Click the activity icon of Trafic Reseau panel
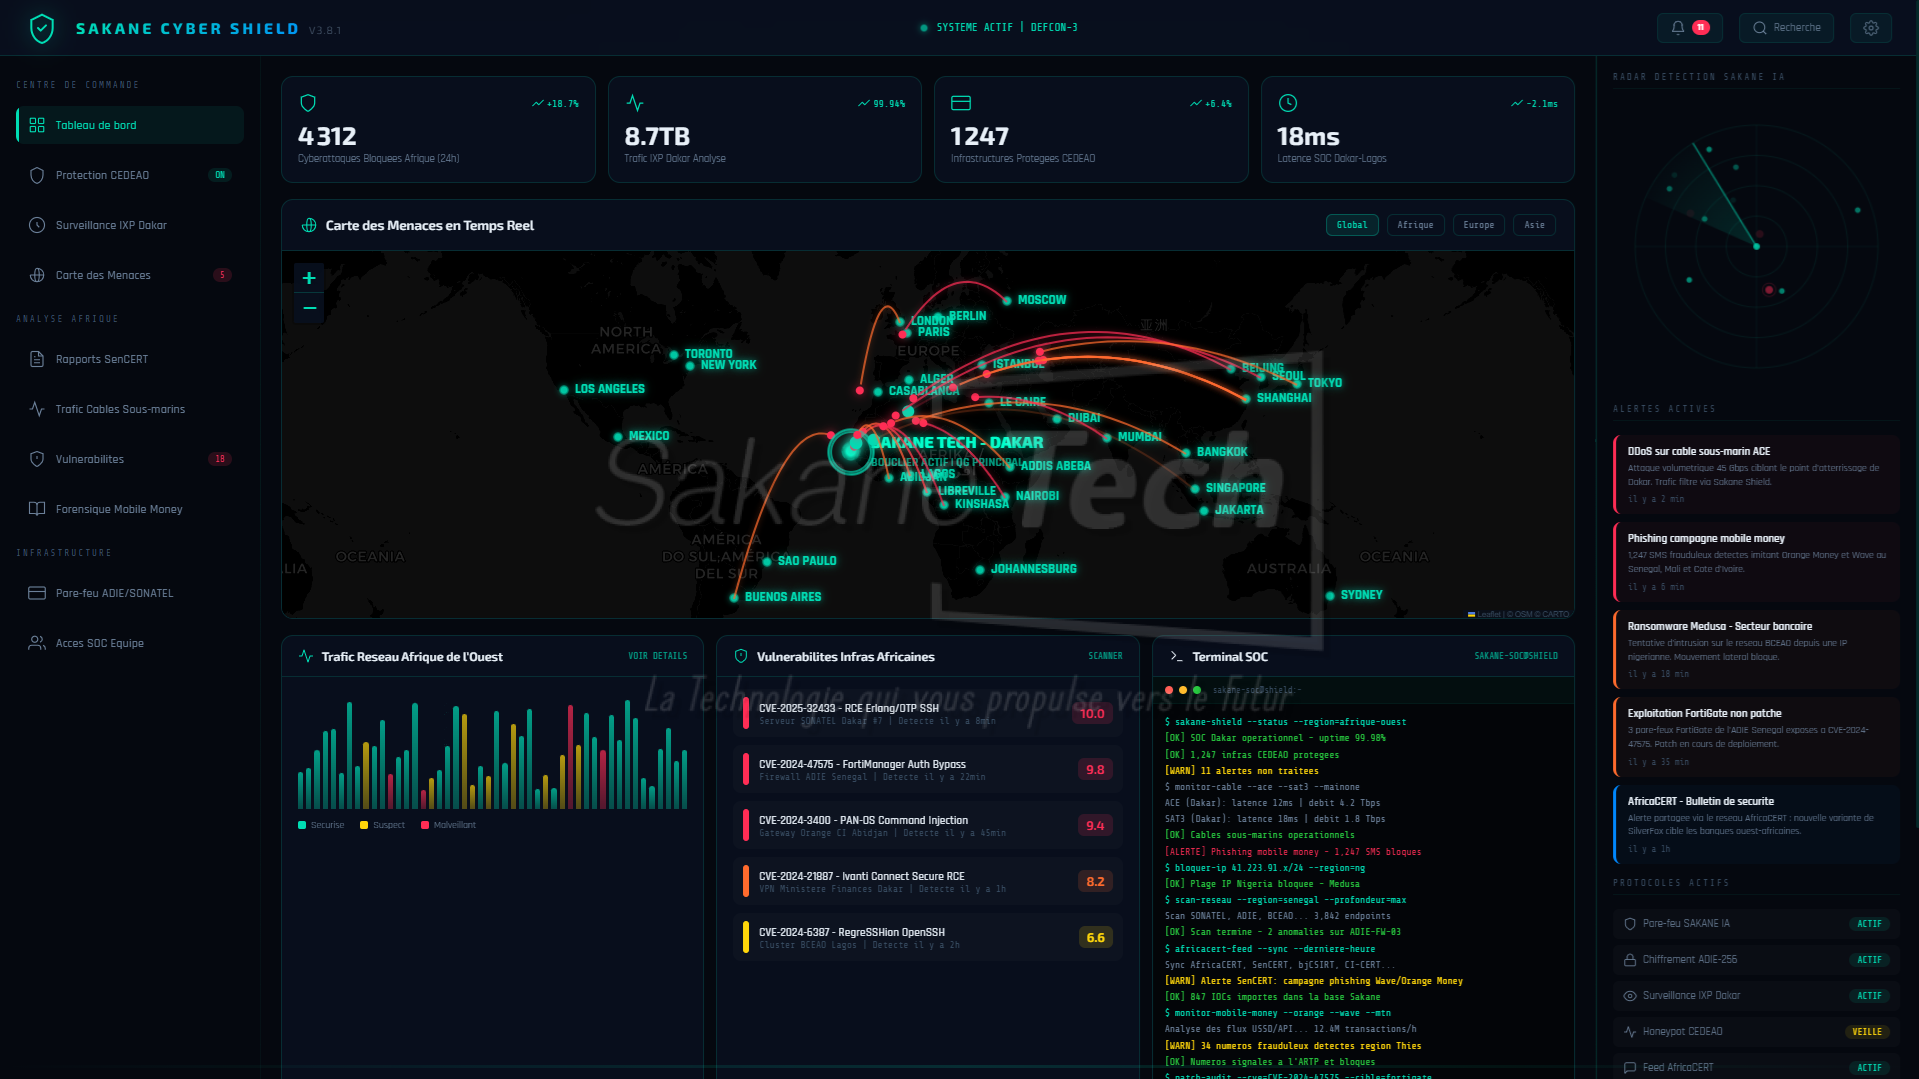Image resolution: width=1919 pixels, height=1079 pixels. 306,656
